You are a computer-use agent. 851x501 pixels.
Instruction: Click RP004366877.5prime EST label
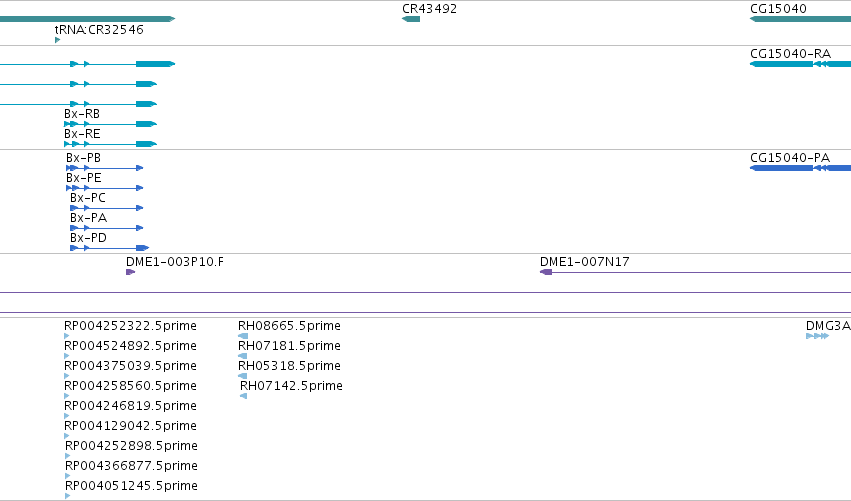coord(131,466)
